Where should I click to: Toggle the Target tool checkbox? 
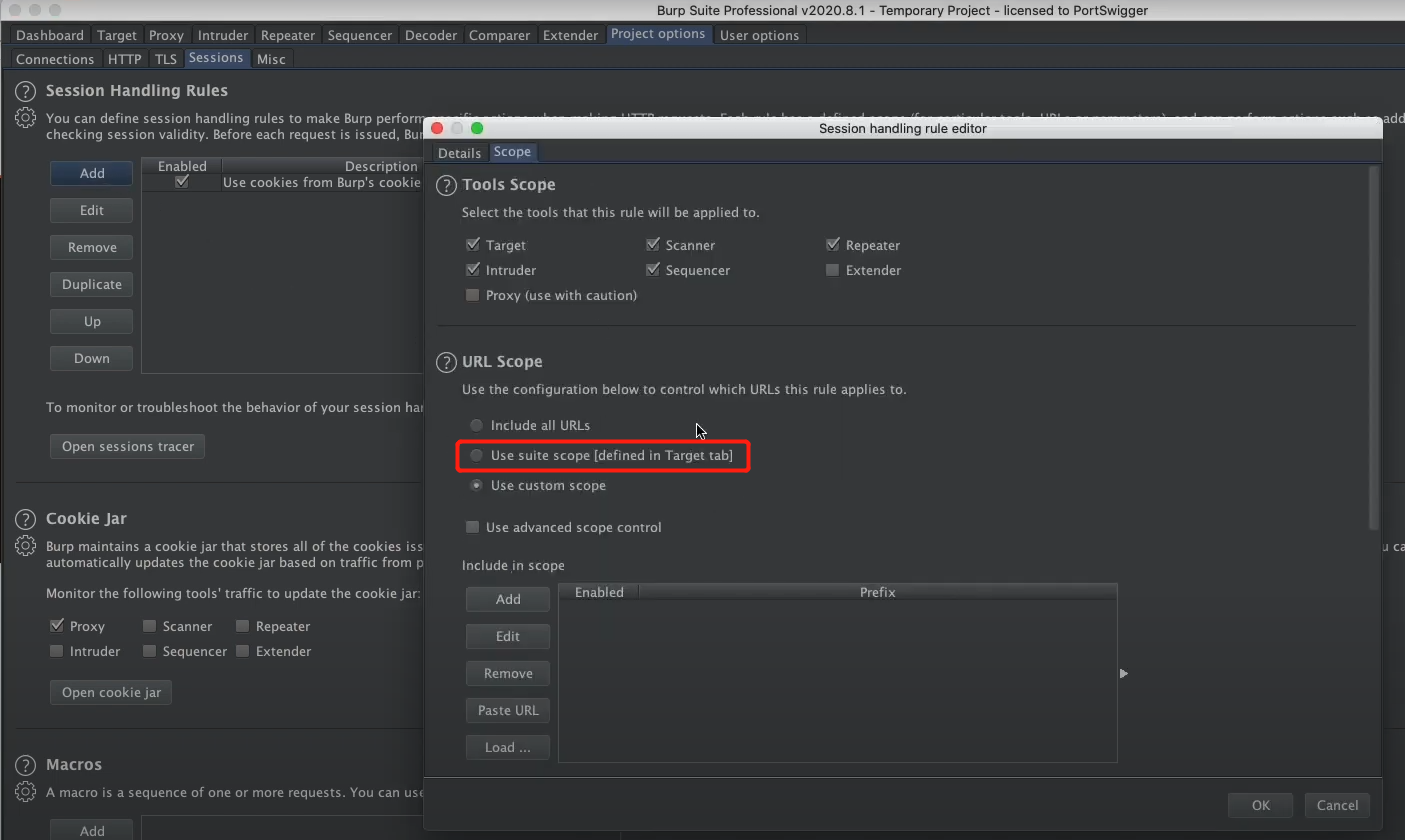coord(473,245)
